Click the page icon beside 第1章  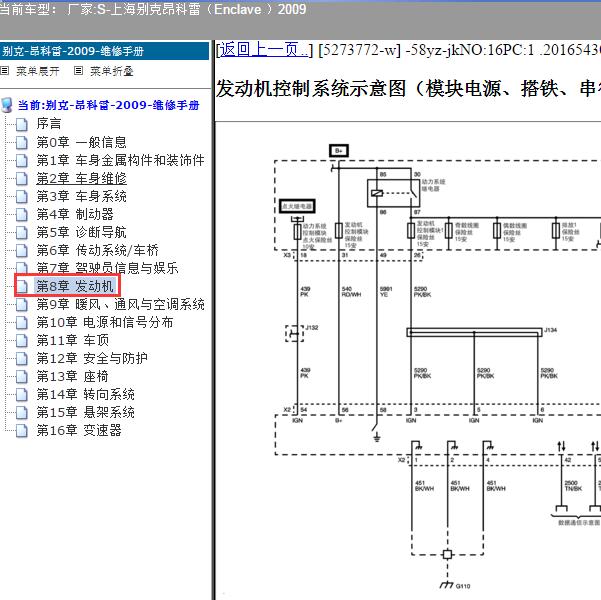22,160
